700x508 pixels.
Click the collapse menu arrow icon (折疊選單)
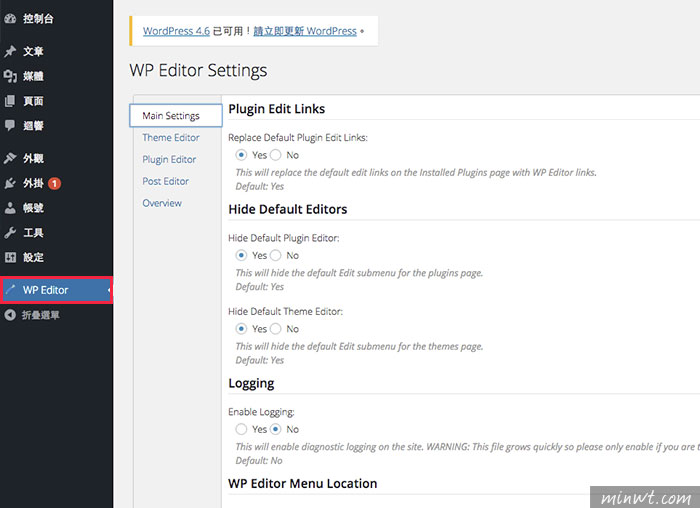pyautogui.click(x=10, y=315)
